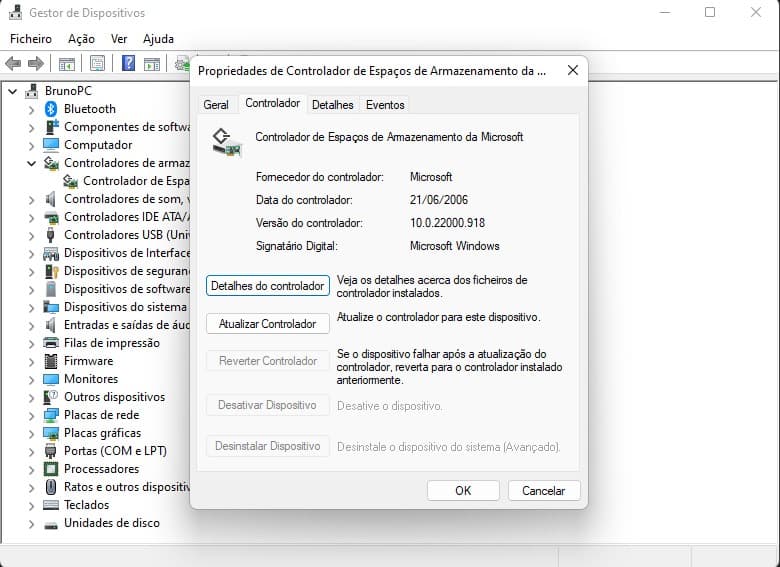Click the Forward arrow in the toolbar
This screenshot has width=780, height=567.
[35, 64]
